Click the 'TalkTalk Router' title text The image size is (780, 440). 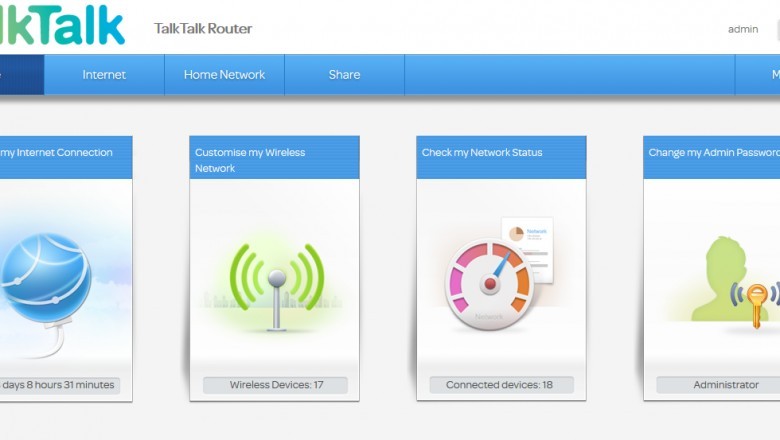(203, 28)
